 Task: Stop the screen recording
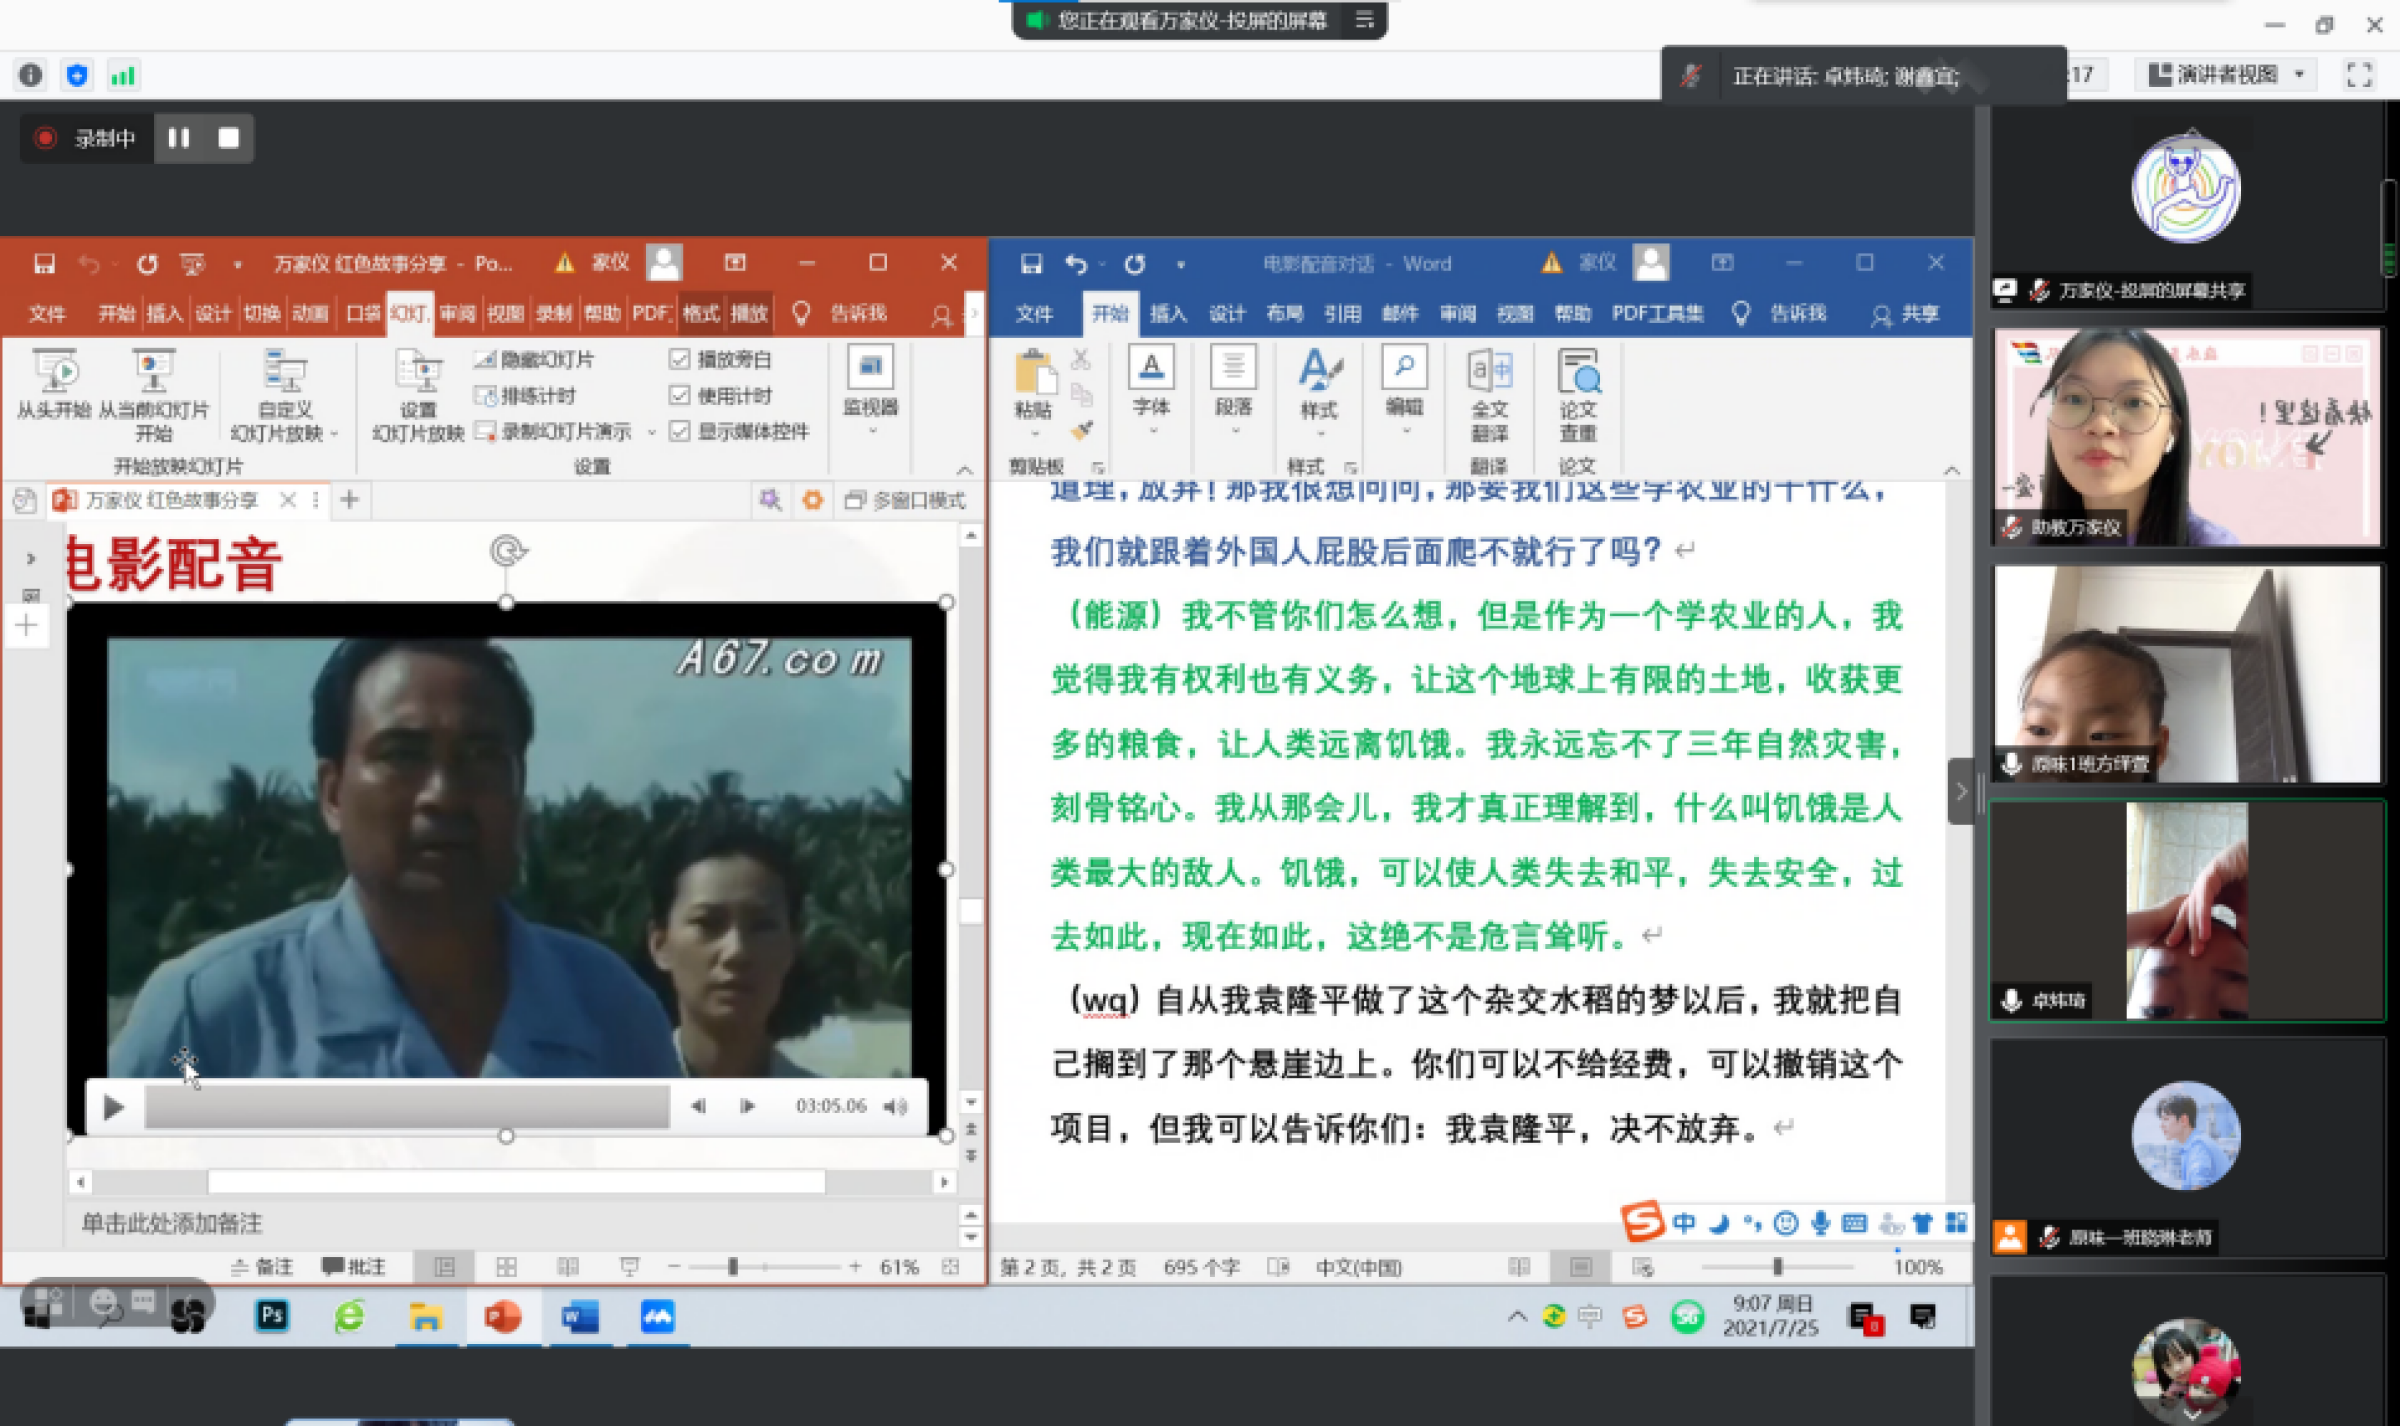[229, 138]
